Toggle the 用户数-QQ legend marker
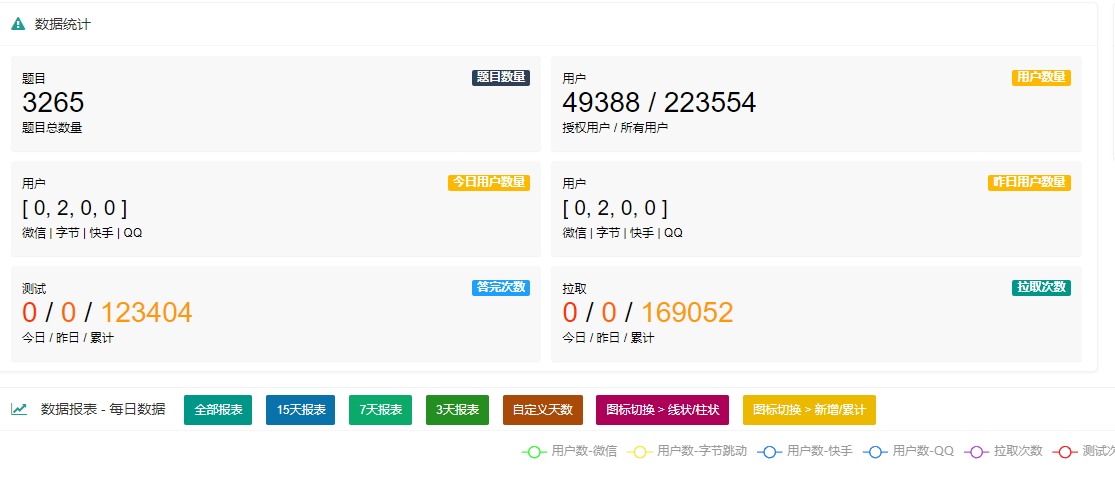The width and height of the screenshot is (1115, 480). tap(909, 452)
